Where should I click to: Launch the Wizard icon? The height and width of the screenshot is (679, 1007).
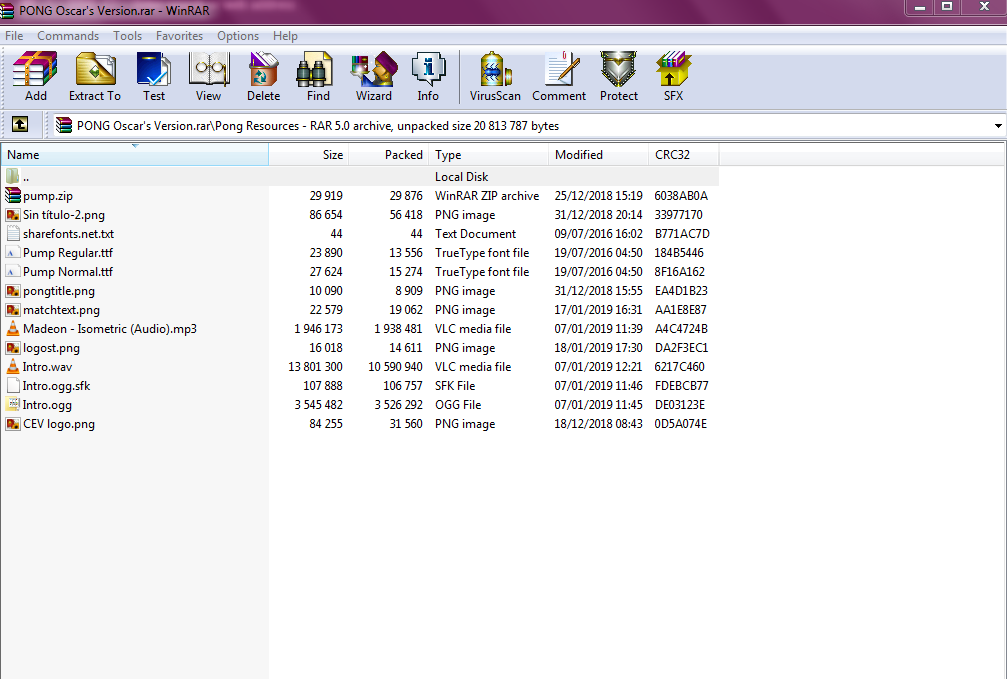[x=374, y=69]
